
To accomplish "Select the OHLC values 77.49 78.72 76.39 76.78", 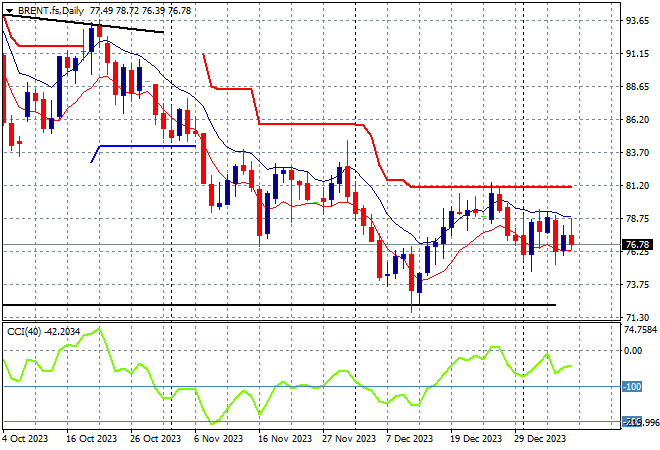I will coord(141,11).
